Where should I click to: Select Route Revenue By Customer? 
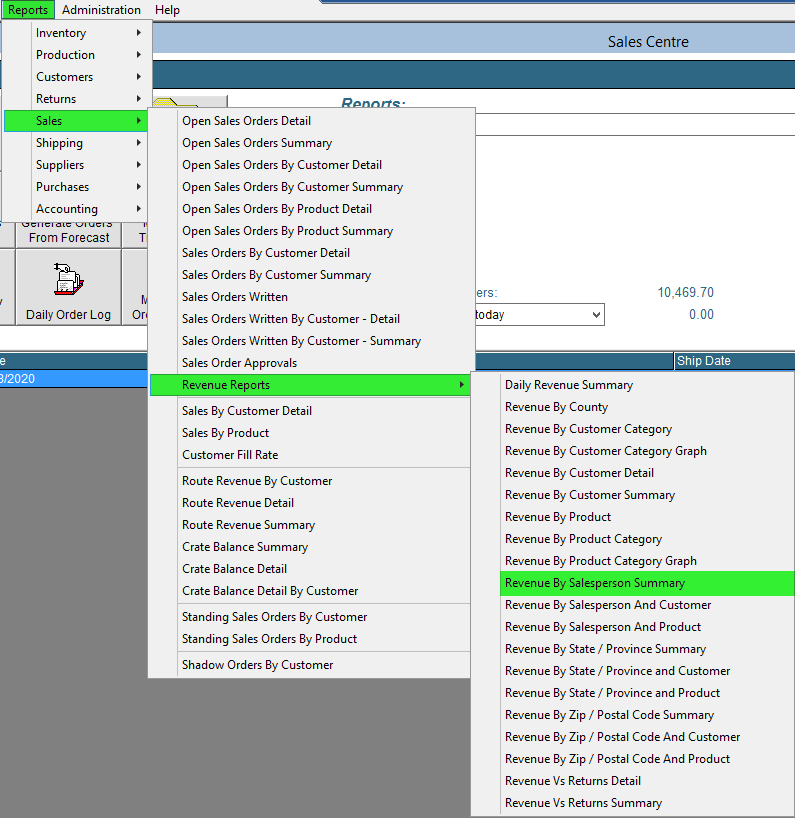click(310, 480)
